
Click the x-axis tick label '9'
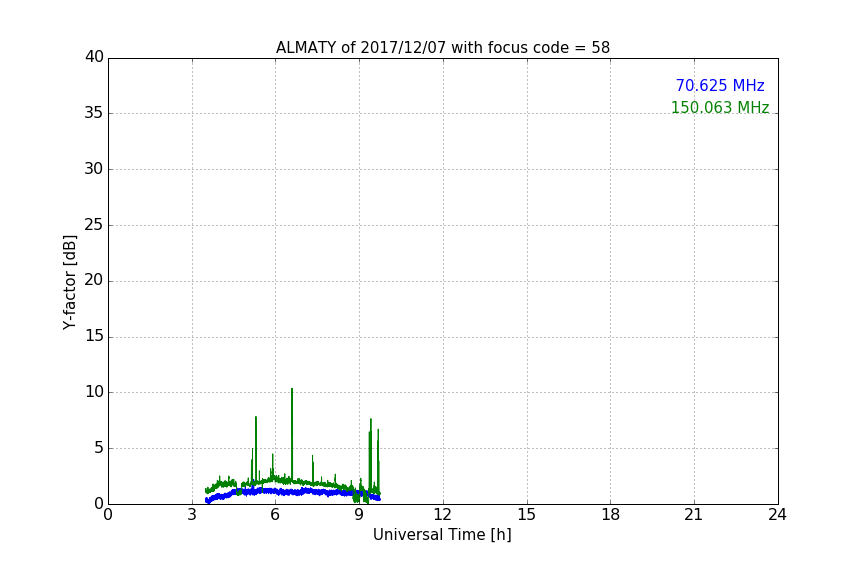point(359,515)
